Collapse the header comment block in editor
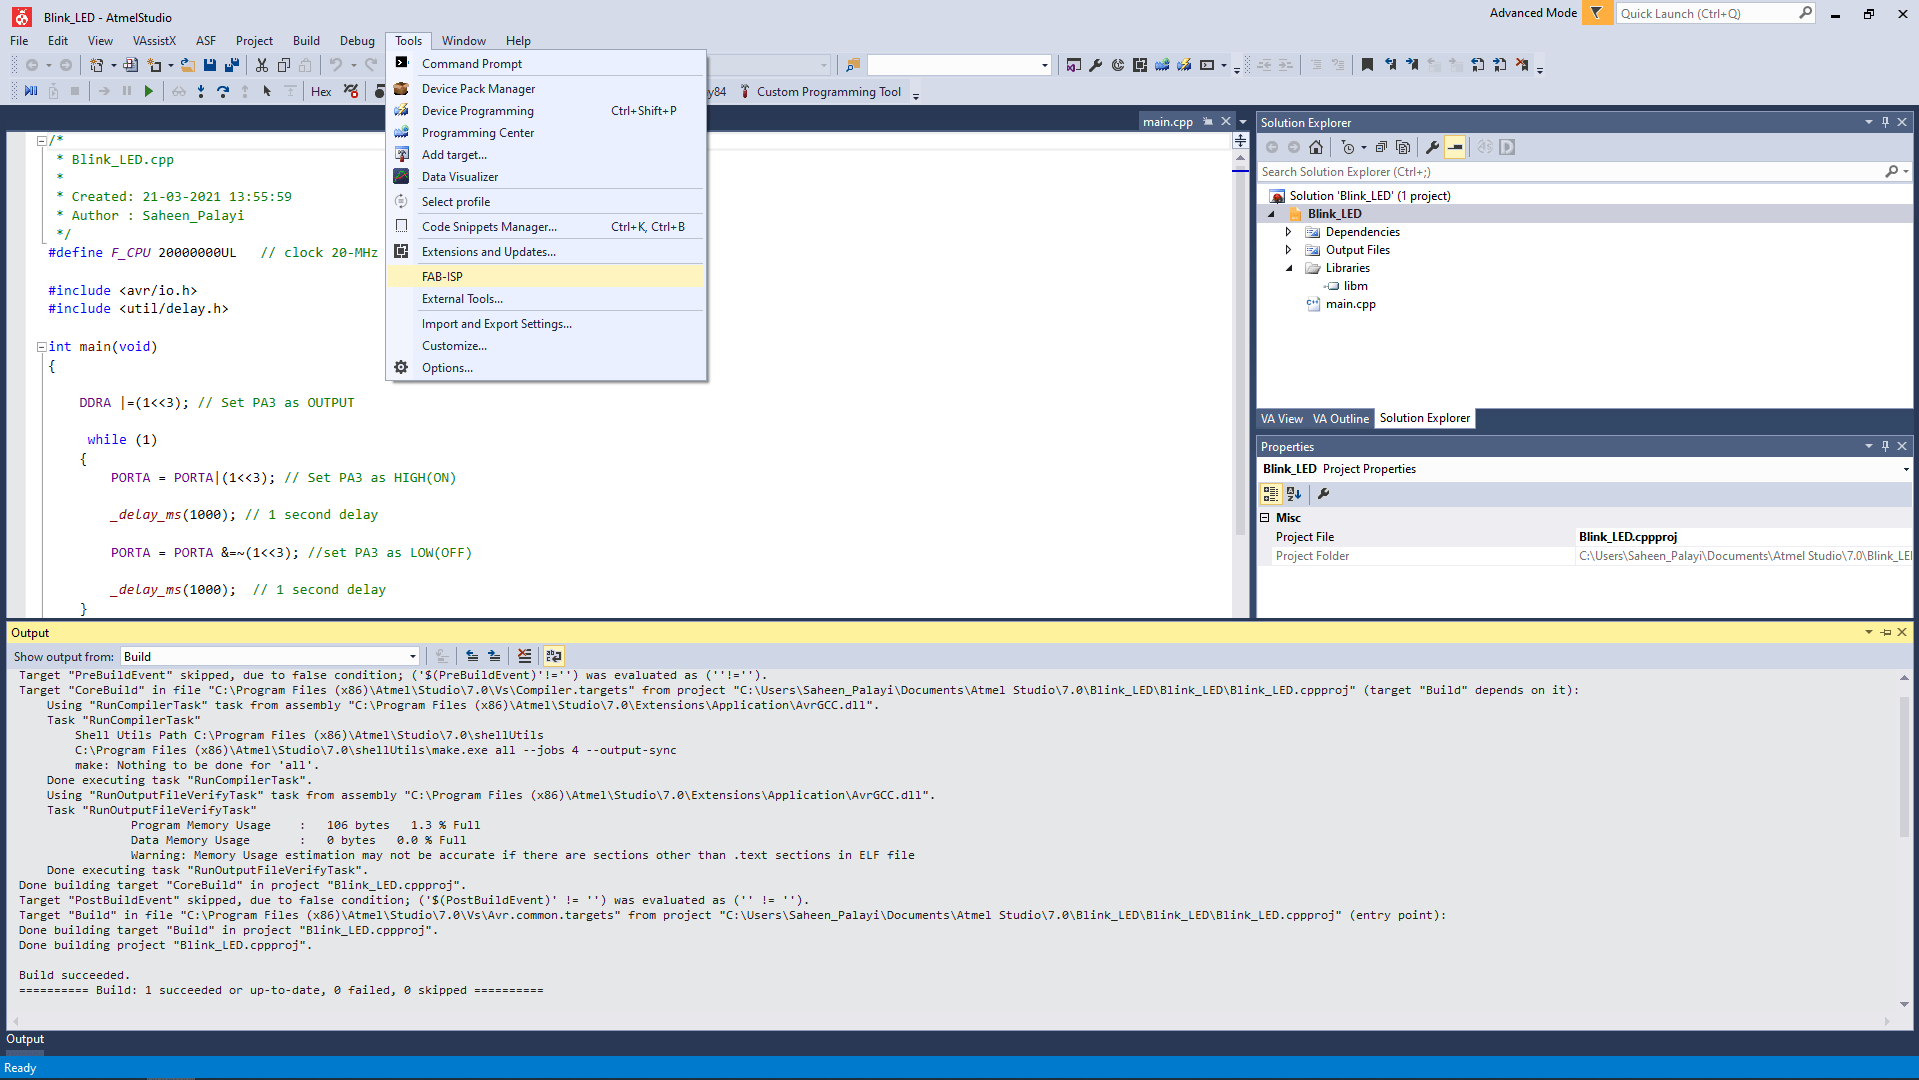Screen dimensions: 1919x1080 coord(41,141)
